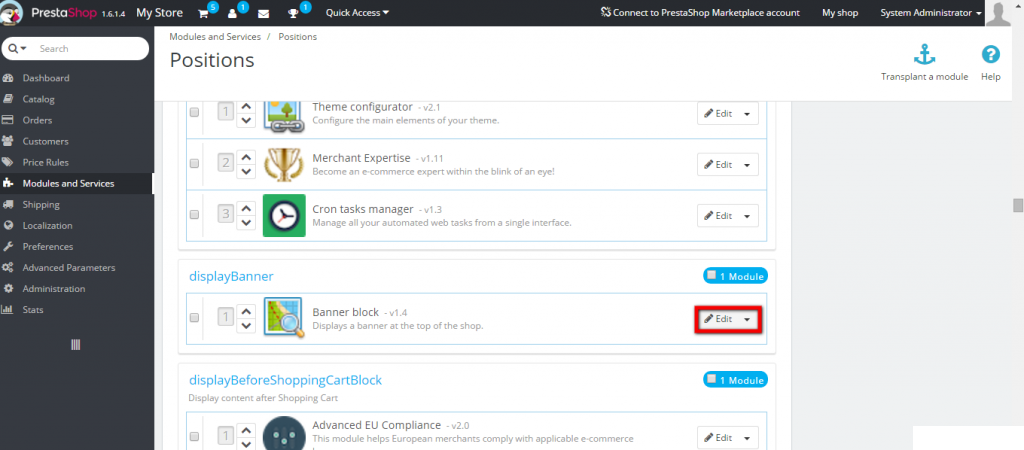Click the Modules and Services breadcrumb

point(215,37)
